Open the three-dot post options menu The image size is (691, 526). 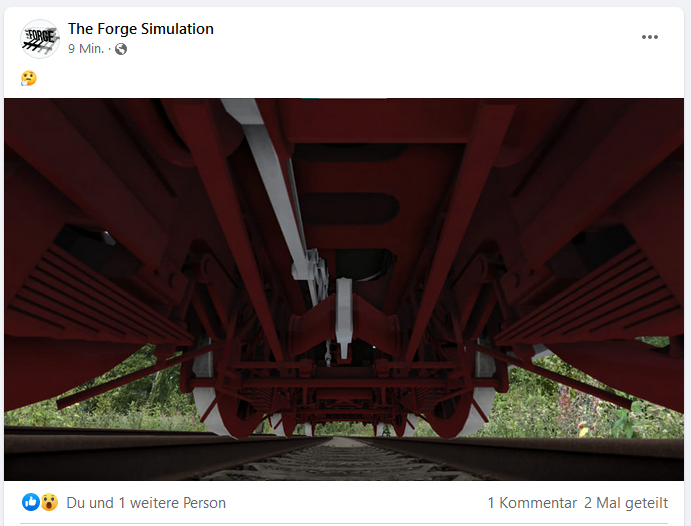[650, 37]
